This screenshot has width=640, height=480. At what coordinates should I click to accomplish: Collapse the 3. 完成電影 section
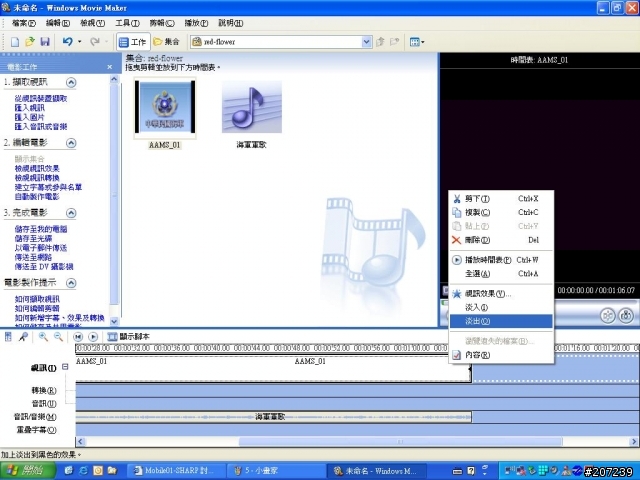(x=71, y=213)
